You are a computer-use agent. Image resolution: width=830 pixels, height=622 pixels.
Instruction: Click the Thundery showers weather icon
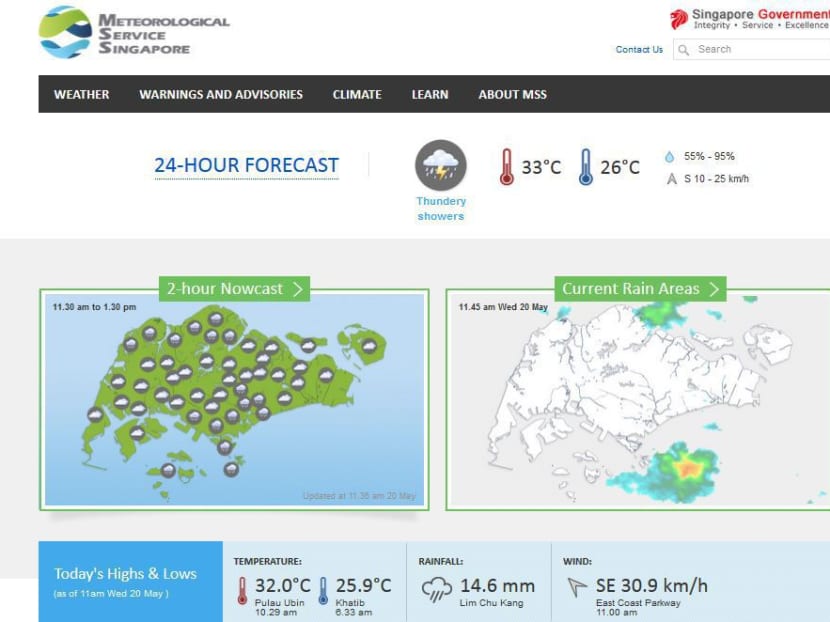(x=440, y=167)
